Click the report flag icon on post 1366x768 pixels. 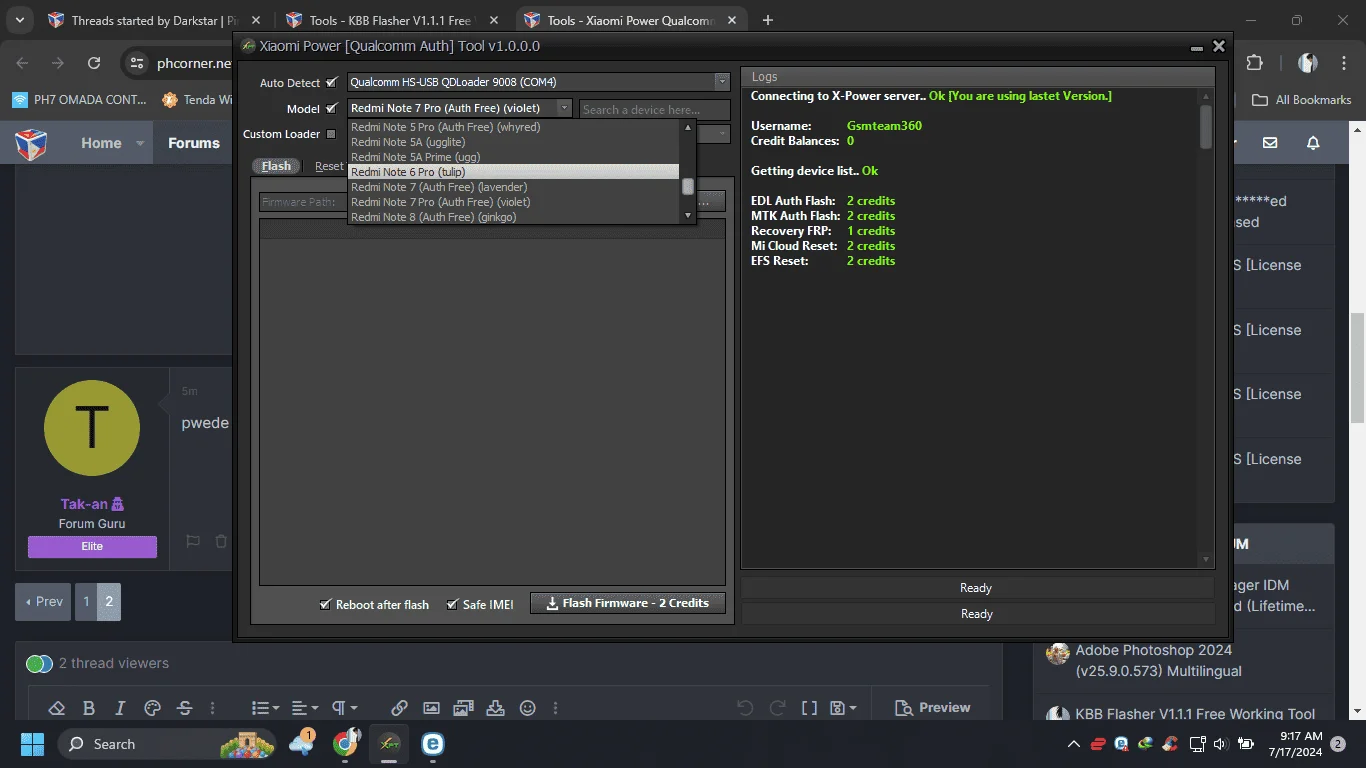coord(193,541)
